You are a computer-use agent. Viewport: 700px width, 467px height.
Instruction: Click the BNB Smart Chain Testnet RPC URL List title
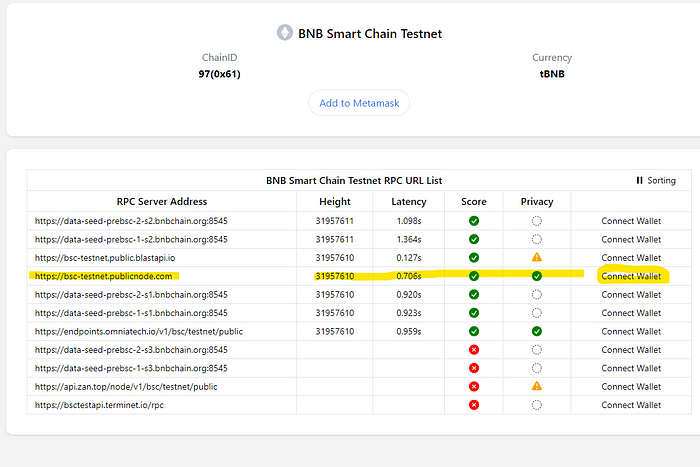click(354, 180)
